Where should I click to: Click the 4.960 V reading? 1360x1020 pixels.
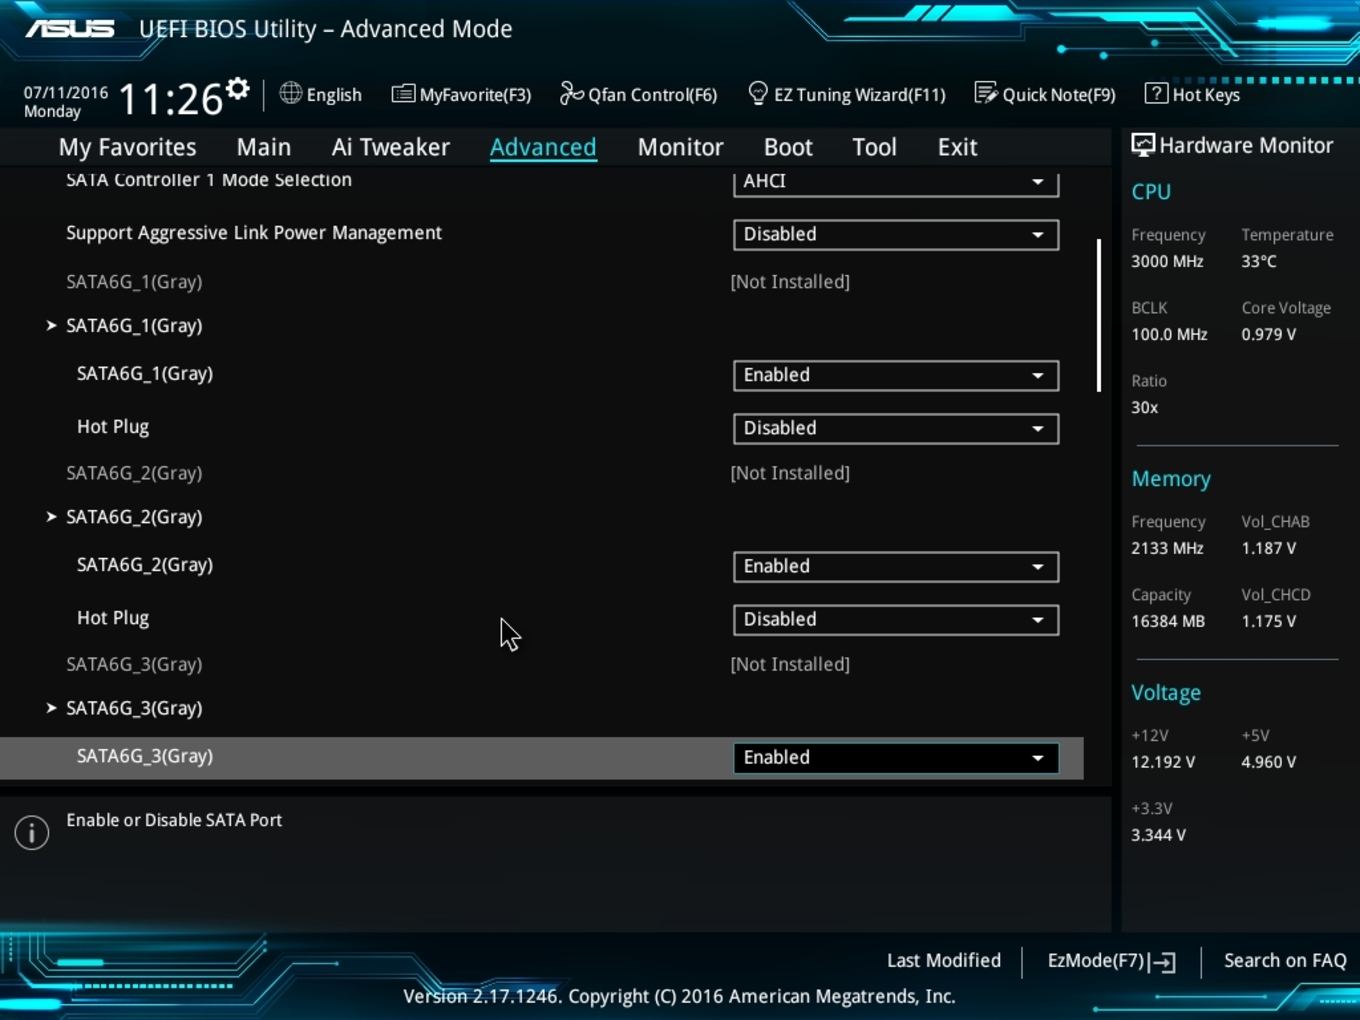click(1268, 762)
